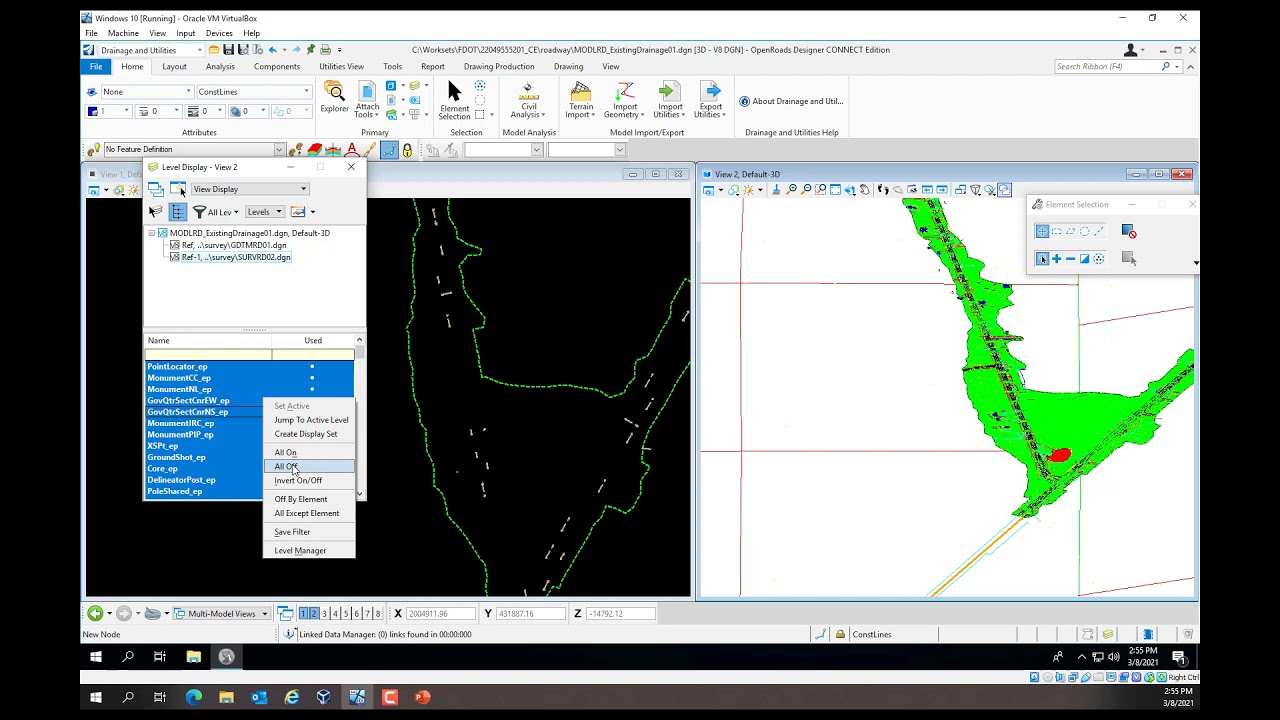Screen dimensions: 1280x720
Task: Open Attach Tools in the ribbon
Action: 367,100
